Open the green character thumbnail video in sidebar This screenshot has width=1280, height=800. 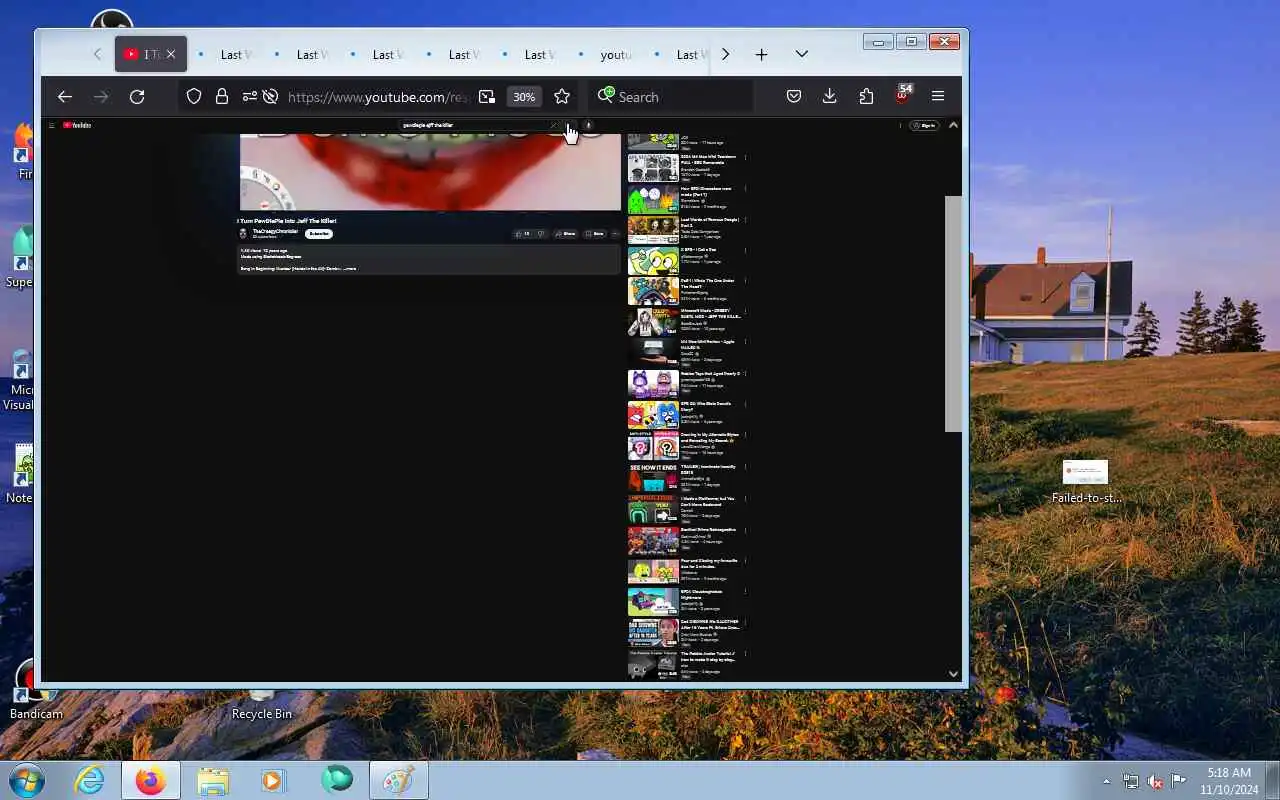pyautogui.click(x=653, y=199)
